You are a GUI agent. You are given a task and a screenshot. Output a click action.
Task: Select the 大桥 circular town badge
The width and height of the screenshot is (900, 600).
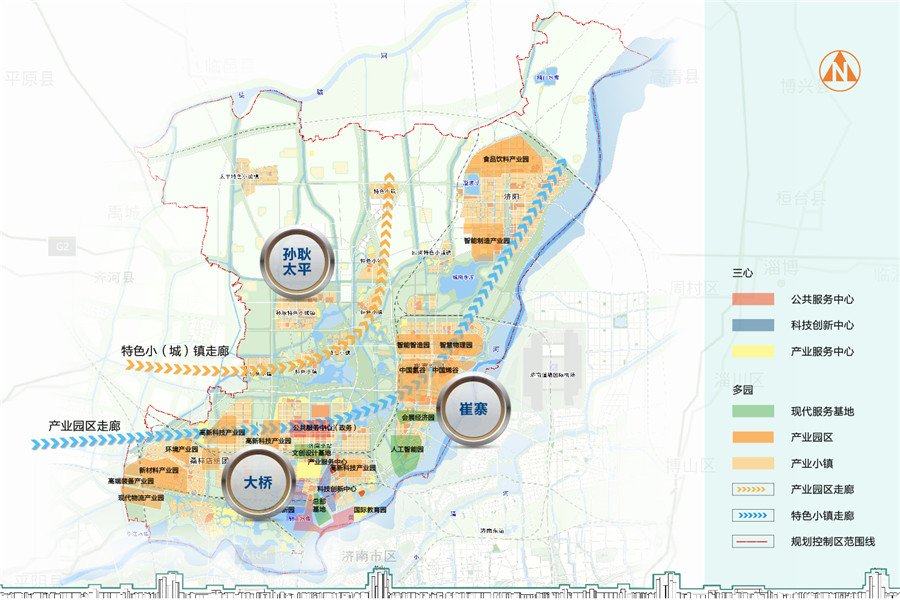point(258,482)
